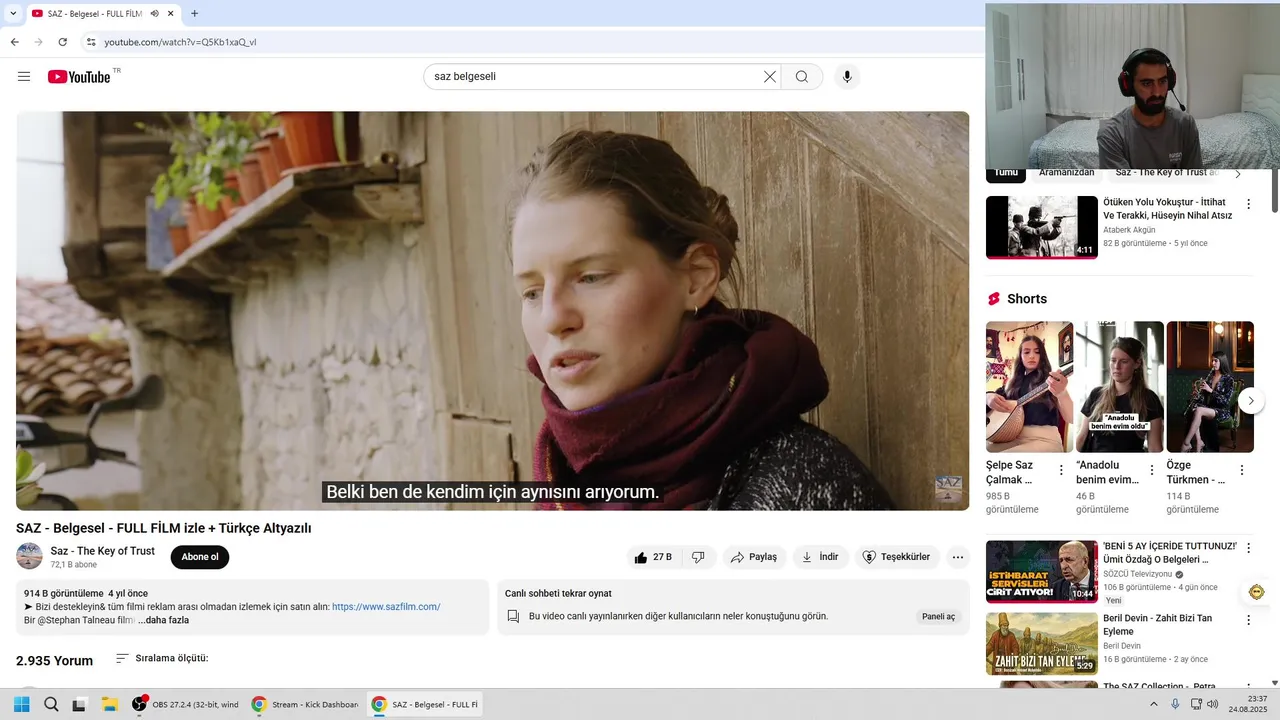Open Teşekkürler super thanks button

(896, 557)
